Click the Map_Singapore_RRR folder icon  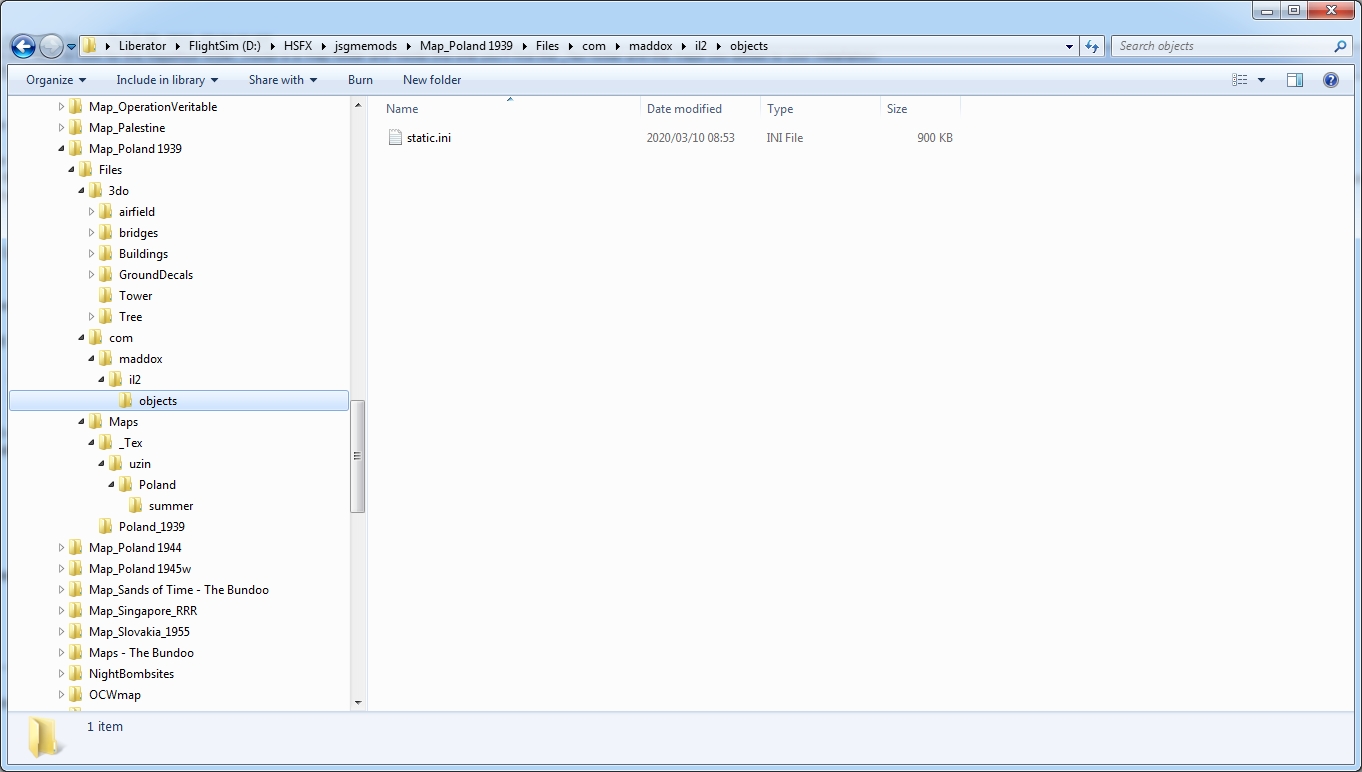coord(75,611)
